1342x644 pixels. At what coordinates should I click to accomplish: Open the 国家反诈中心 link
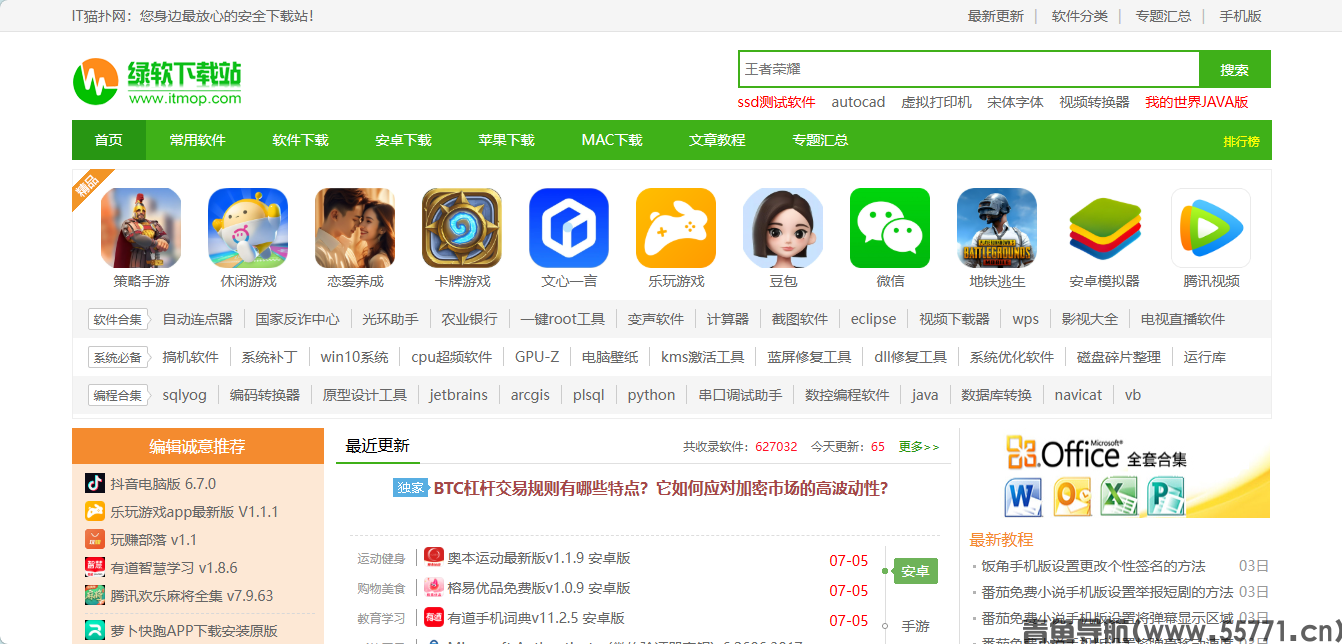[297, 319]
